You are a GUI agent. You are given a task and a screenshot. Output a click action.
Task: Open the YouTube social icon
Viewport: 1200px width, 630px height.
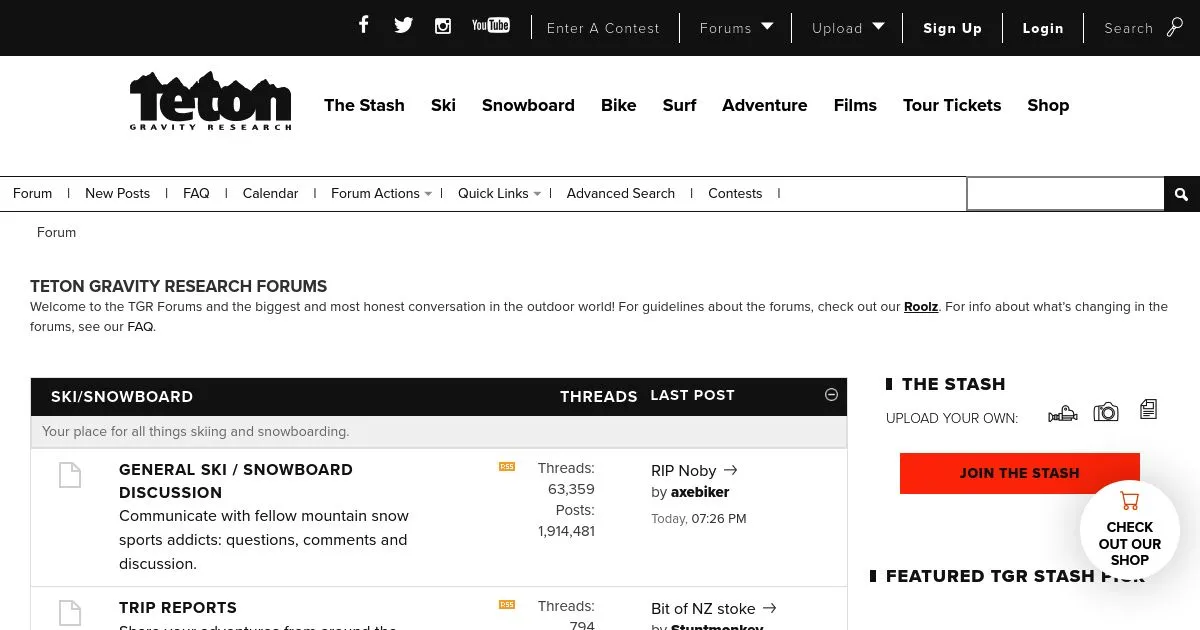[x=491, y=25]
